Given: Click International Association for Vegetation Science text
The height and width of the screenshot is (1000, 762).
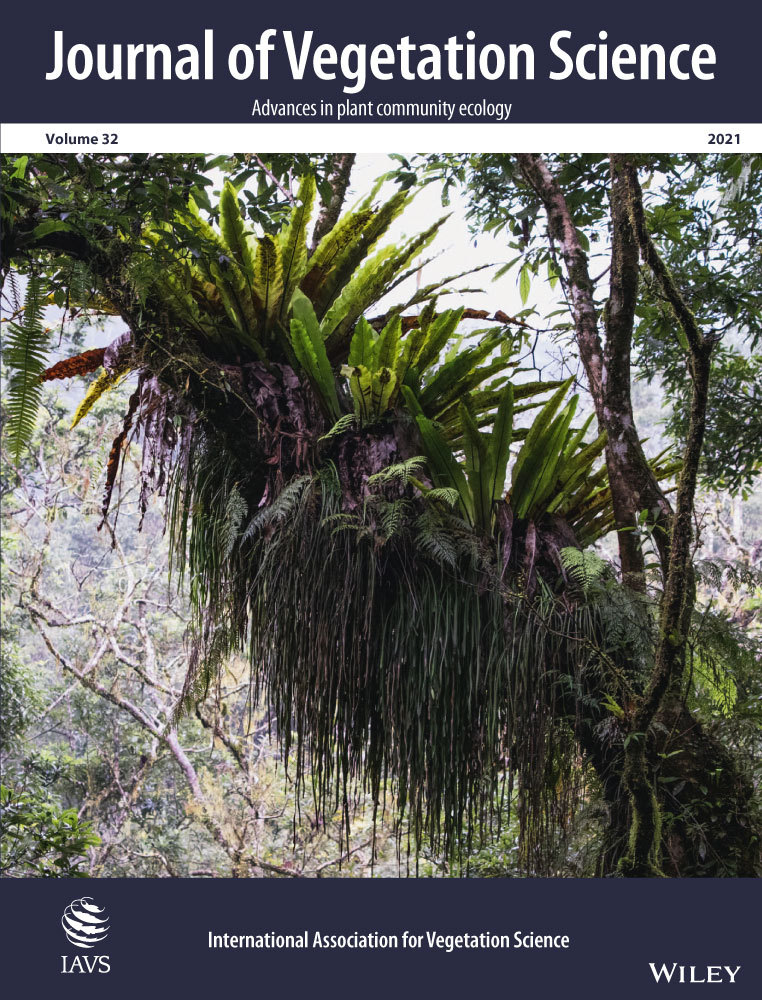Looking at the screenshot, I should point(388,940).
